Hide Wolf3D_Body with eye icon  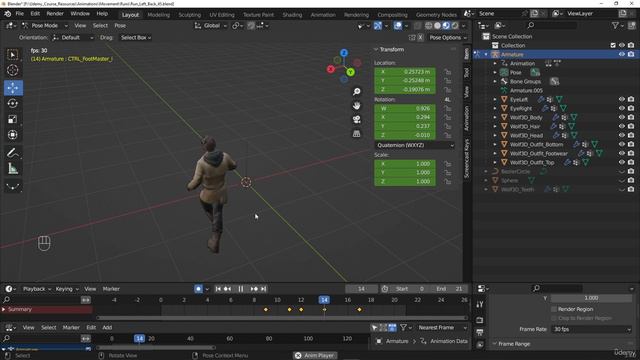coord(622,117)
